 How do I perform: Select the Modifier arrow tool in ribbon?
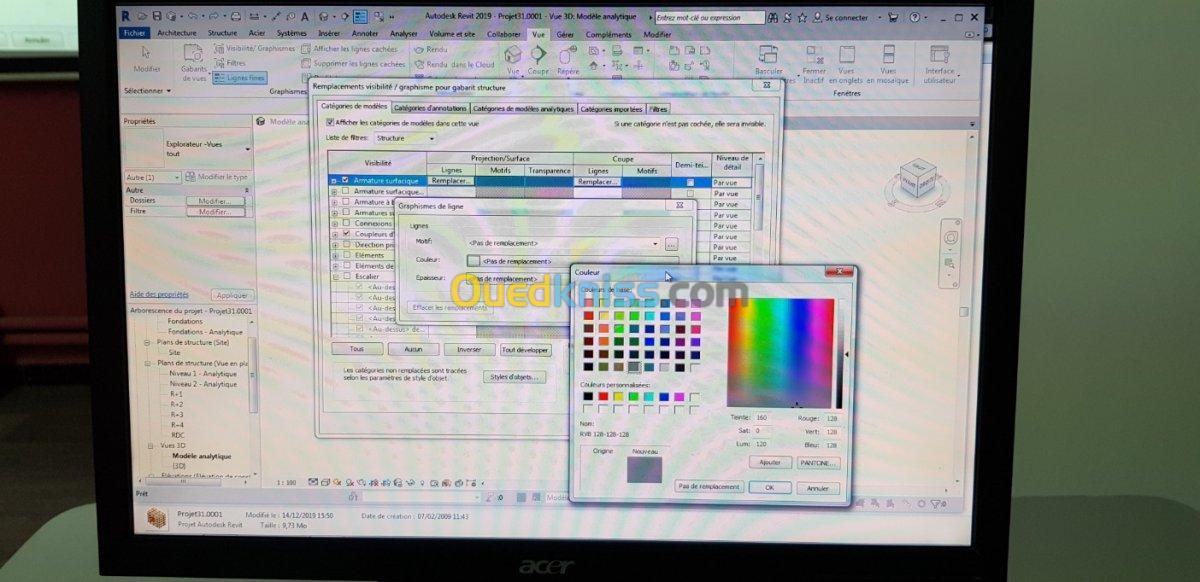[146, 51]
